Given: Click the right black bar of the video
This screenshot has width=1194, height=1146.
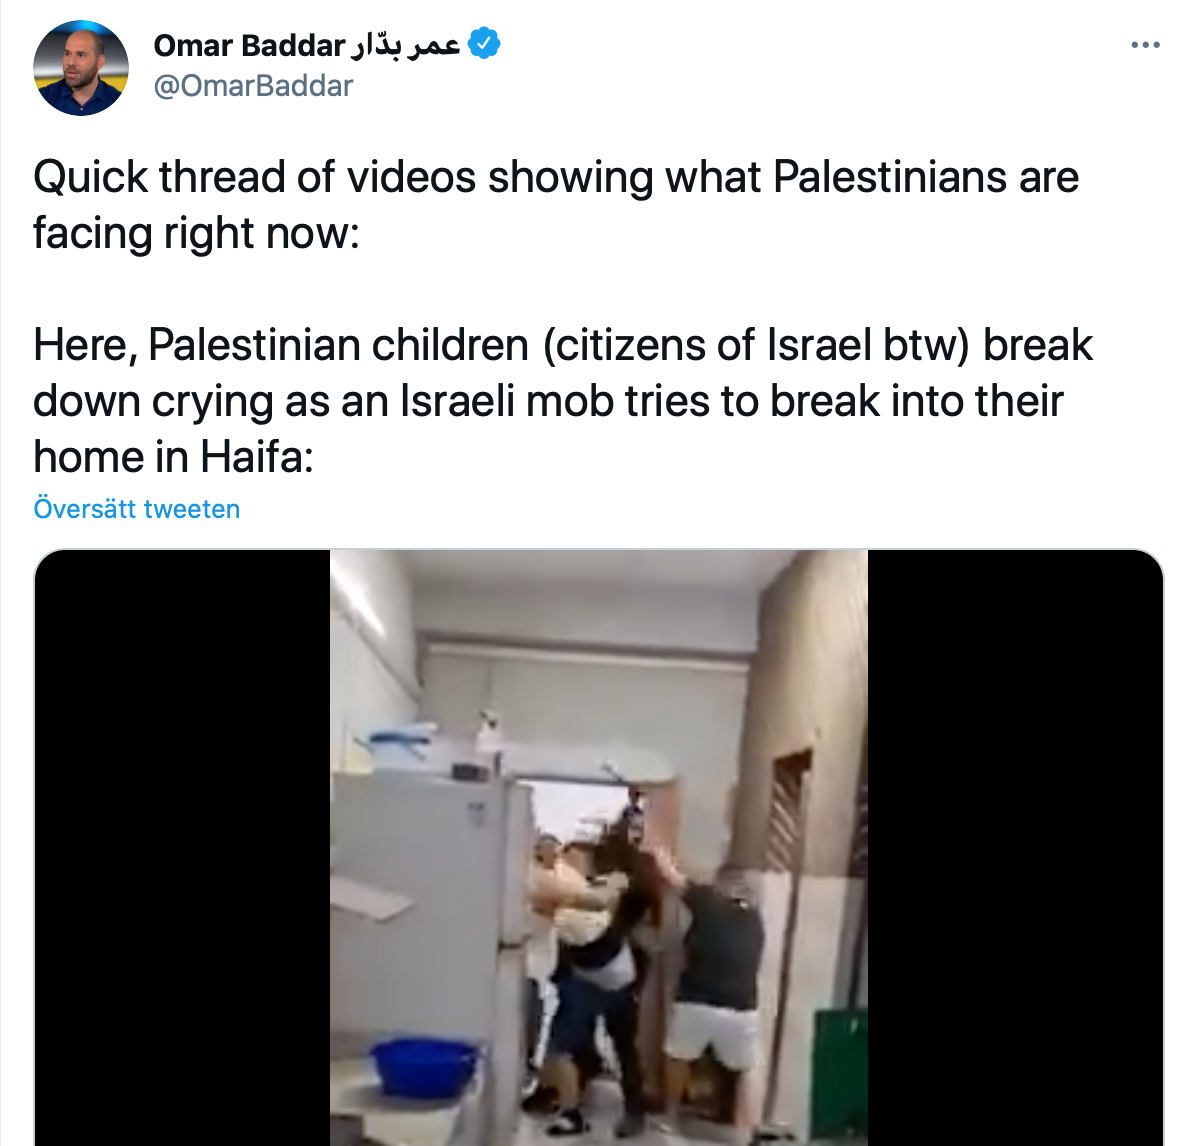Looking at the screenshot, I should pos(1015,848).
